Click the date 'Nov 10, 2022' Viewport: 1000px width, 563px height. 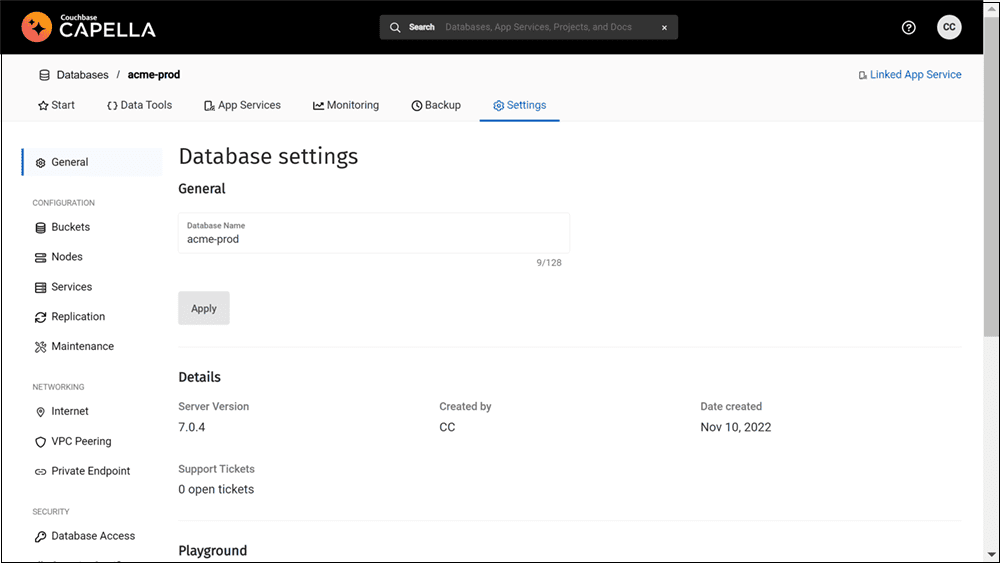point(735,427)
